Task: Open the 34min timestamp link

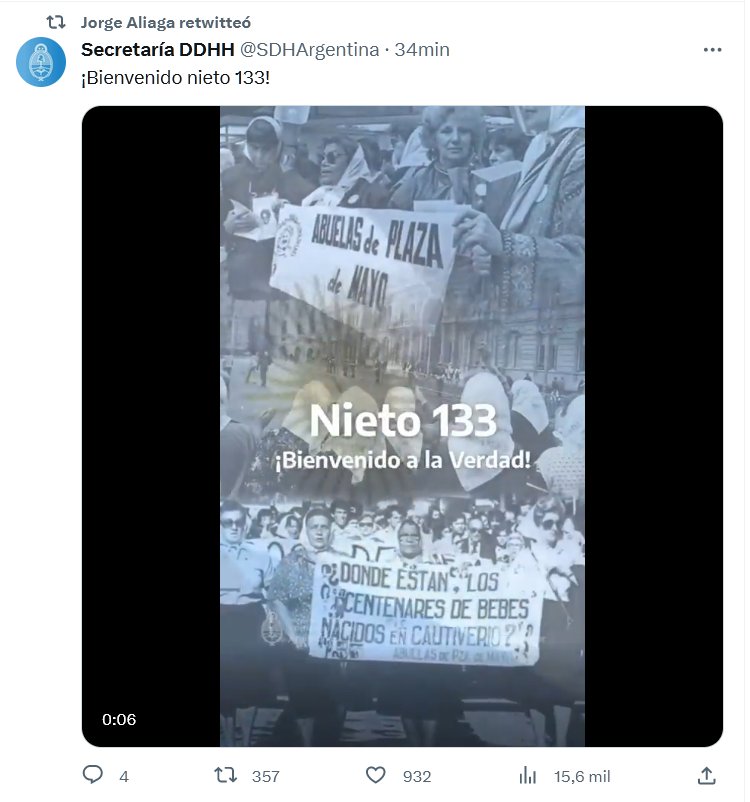Action: coord(422,50)
